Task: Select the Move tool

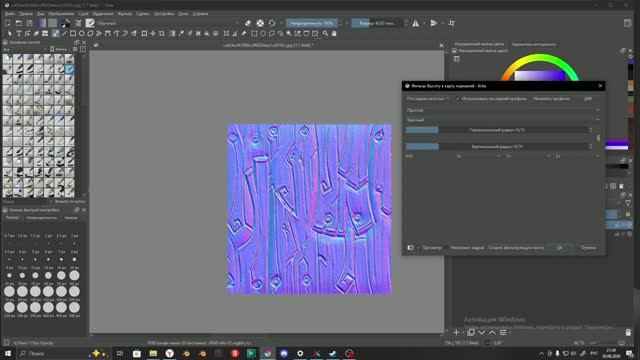Action: click(153, 33)
